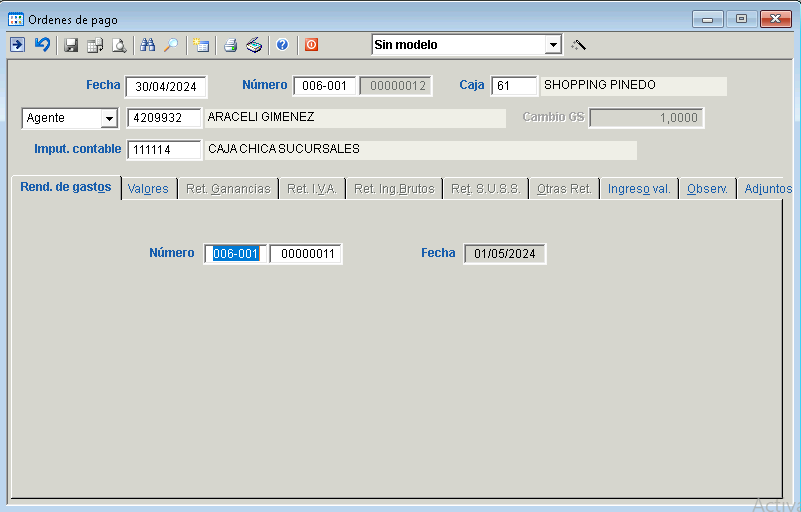The width and height of the screenshot is (801, 512).
Task: Click the print preview page icon
Action: (119, 45)
